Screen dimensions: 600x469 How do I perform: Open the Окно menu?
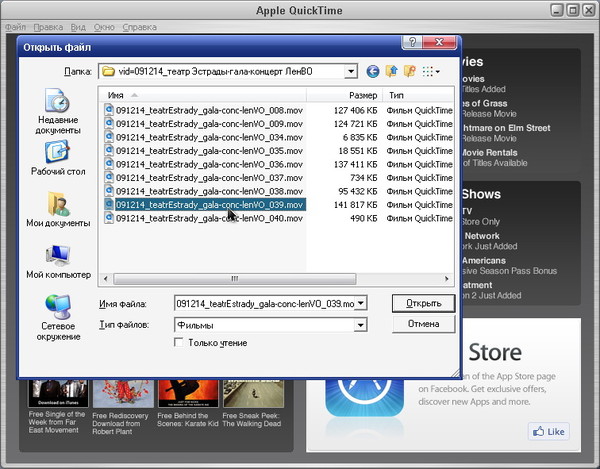pyautogui.click(x=104, y=27)
